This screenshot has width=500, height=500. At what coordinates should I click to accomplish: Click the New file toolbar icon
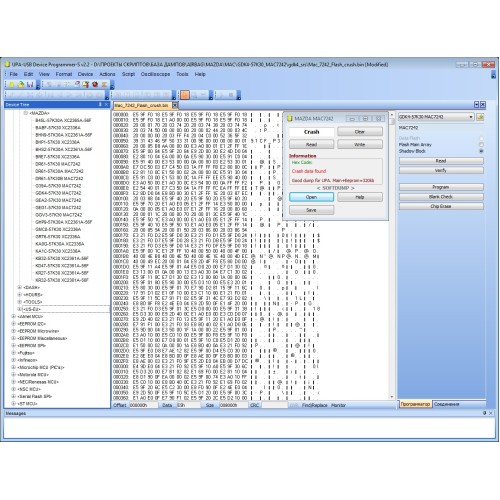[12, 84]
